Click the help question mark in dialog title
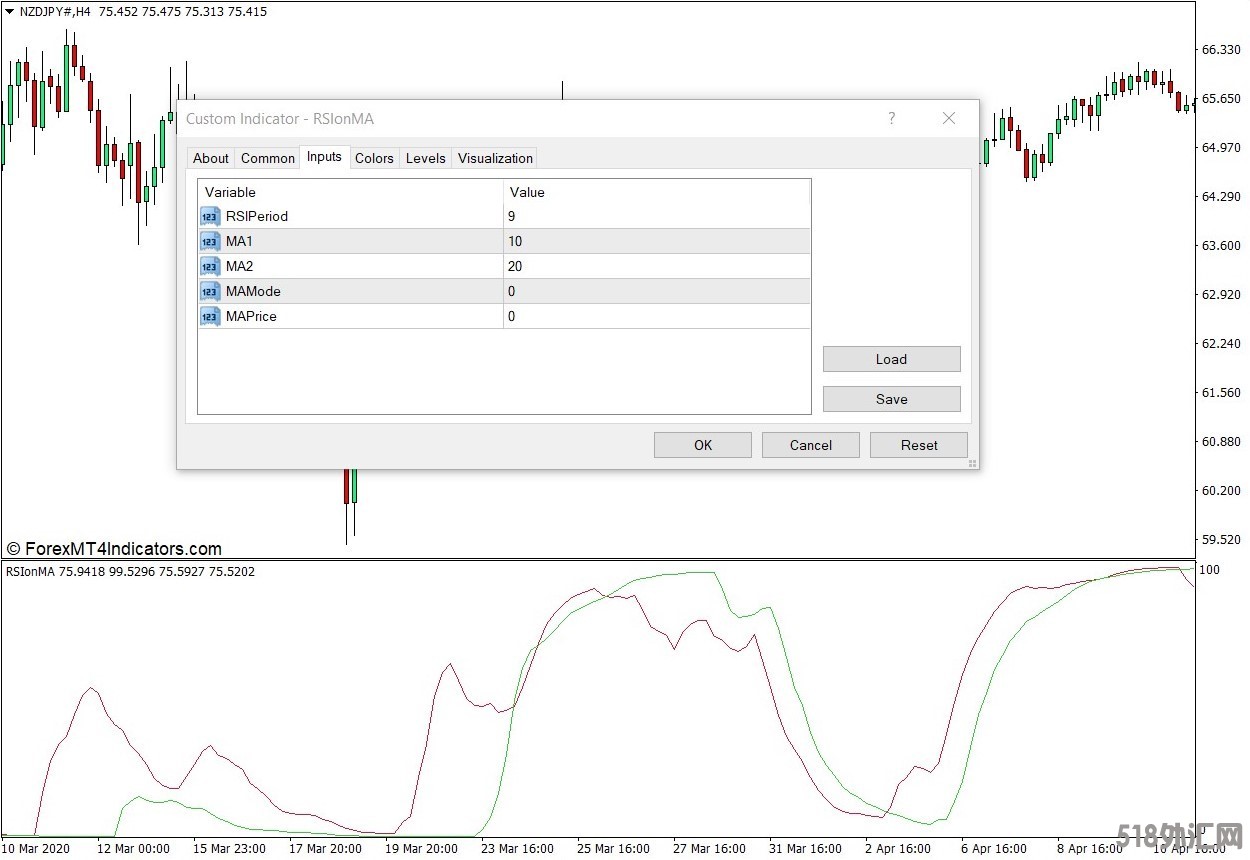Image resolution: width=1250 pixels, height=860 pixels. [x=892, y=118]
